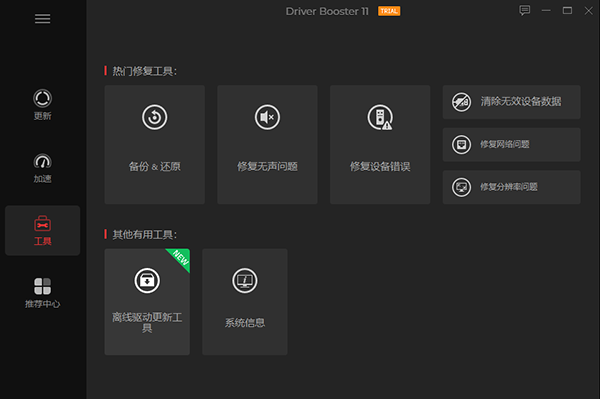Click the Driver Booster 11 title

pyautogui.click(x=327, y=11)
